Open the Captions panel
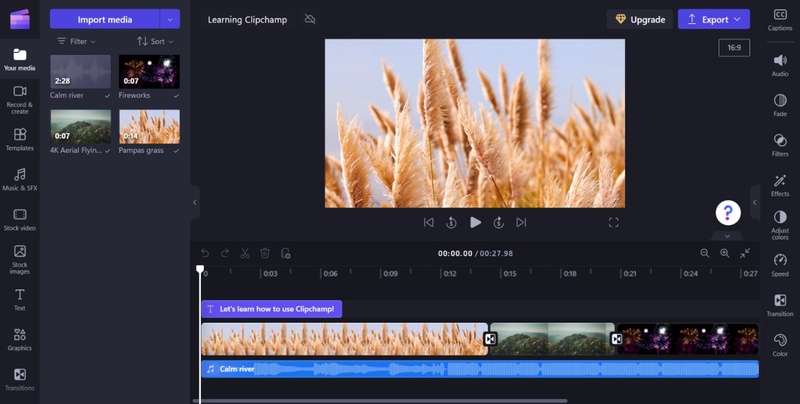800x404 pixels. (780, 20)
